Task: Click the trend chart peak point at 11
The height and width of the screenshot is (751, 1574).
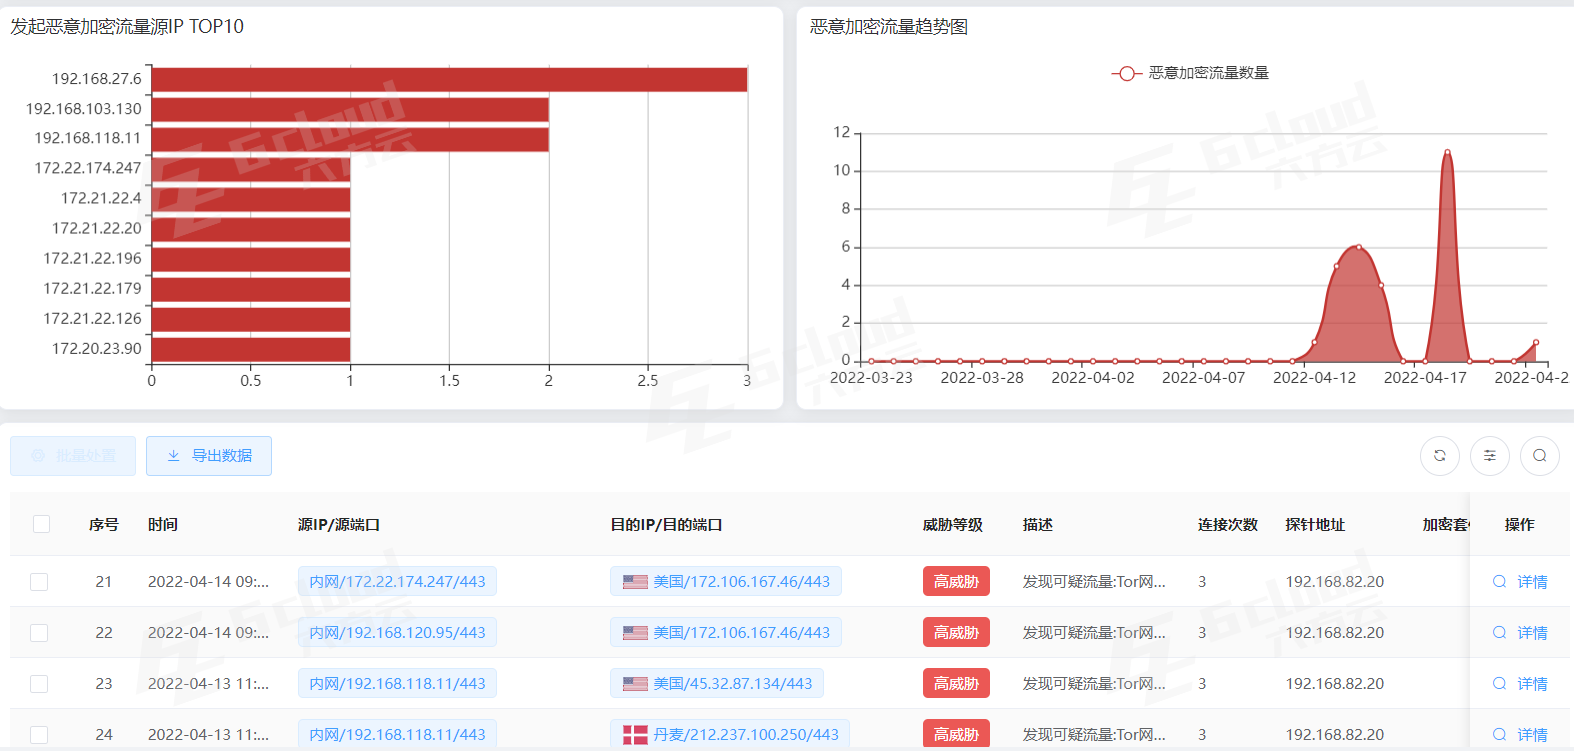Action: [x=1447, y=153]
